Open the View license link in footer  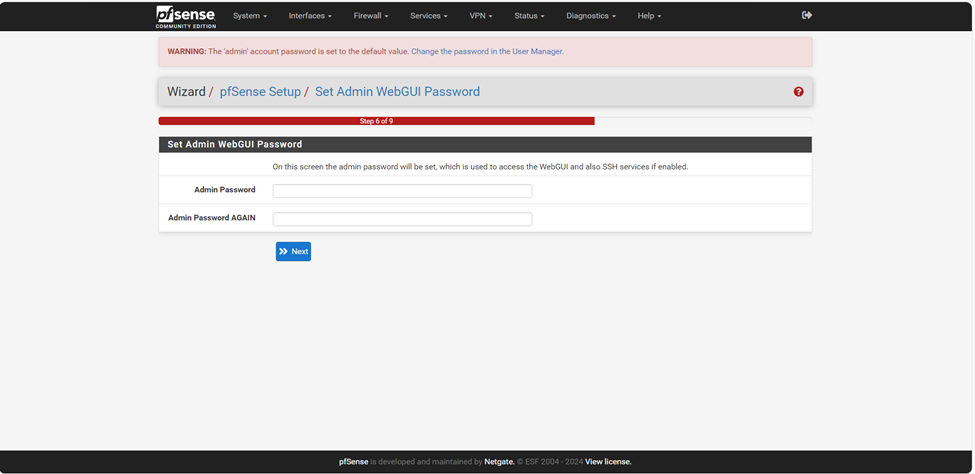608,462
